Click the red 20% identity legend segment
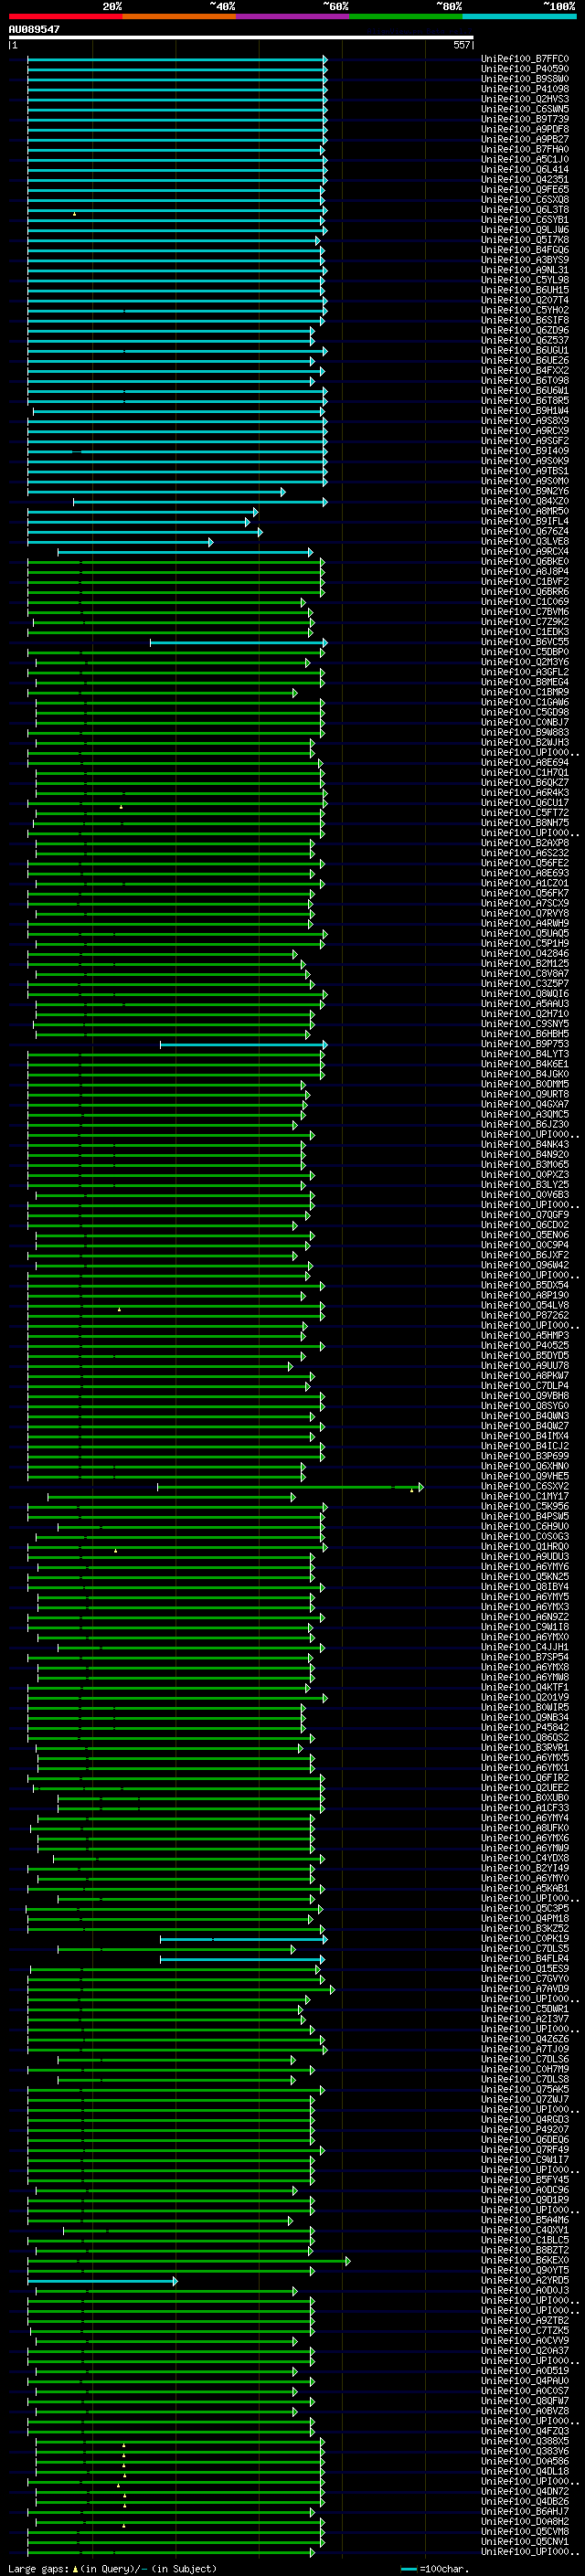The height and width of the screenshot is (2576, 585). (66, 16)
